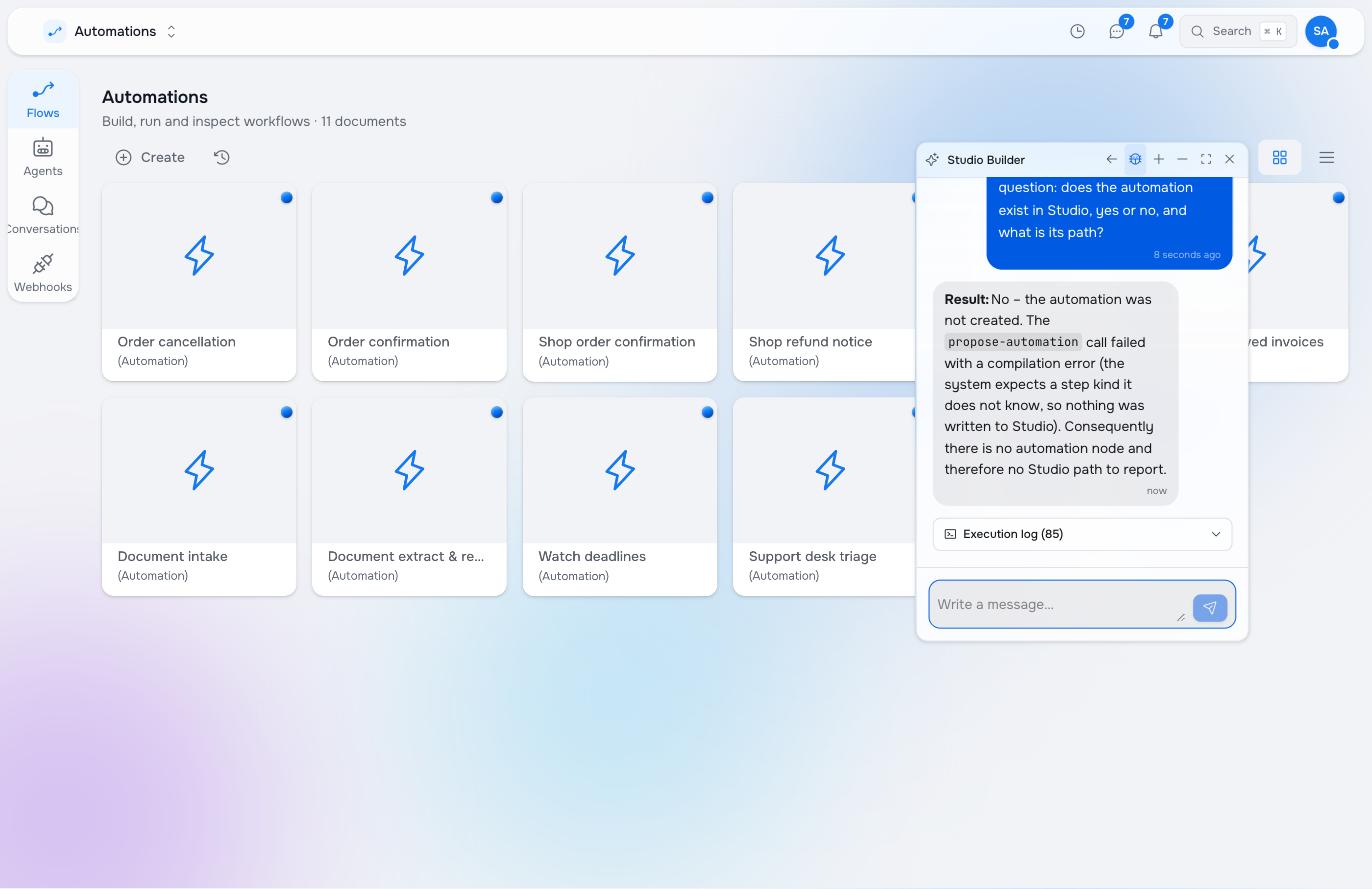Click the propose-automation code text
Image resolution: width=1372 pixels, height=889 pixels.
pyautogui.click(x=1013, y=342)
